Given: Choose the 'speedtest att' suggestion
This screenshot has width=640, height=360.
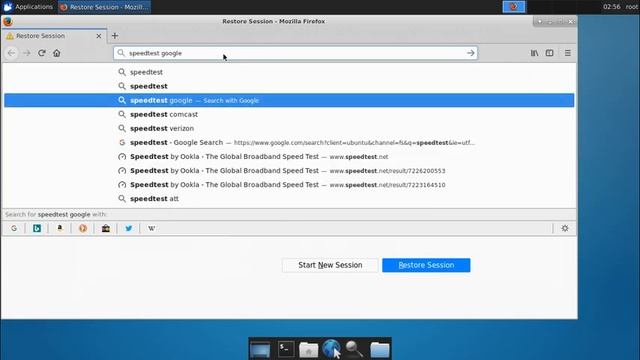Looking at the screenshot, I should [x=289, y=199].
